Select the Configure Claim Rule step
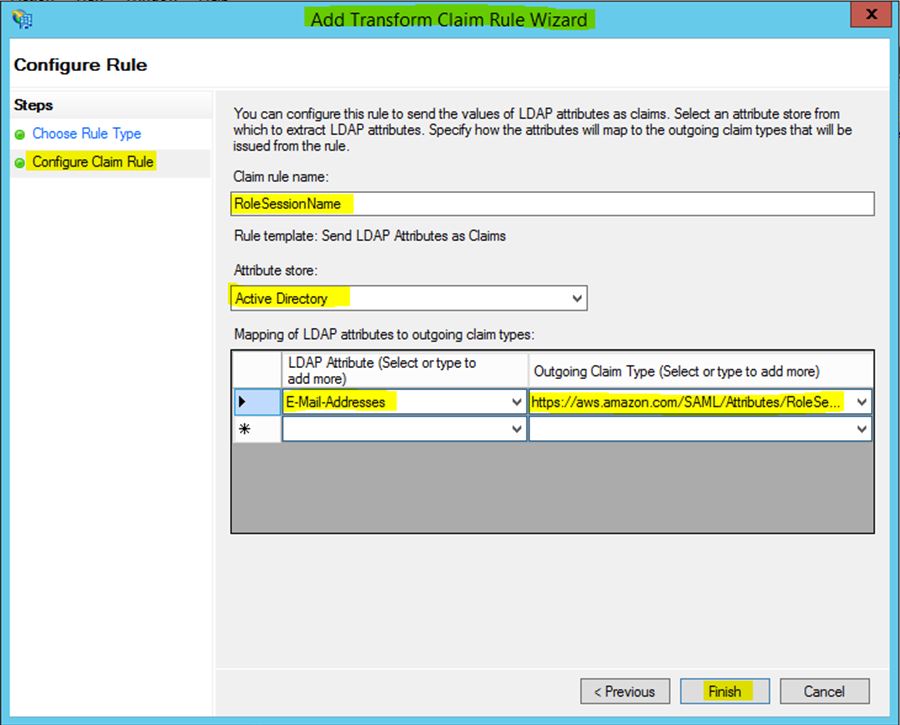The height and width of the screenshot is (725, 900). pyautogui.click(x=93, y=162)
